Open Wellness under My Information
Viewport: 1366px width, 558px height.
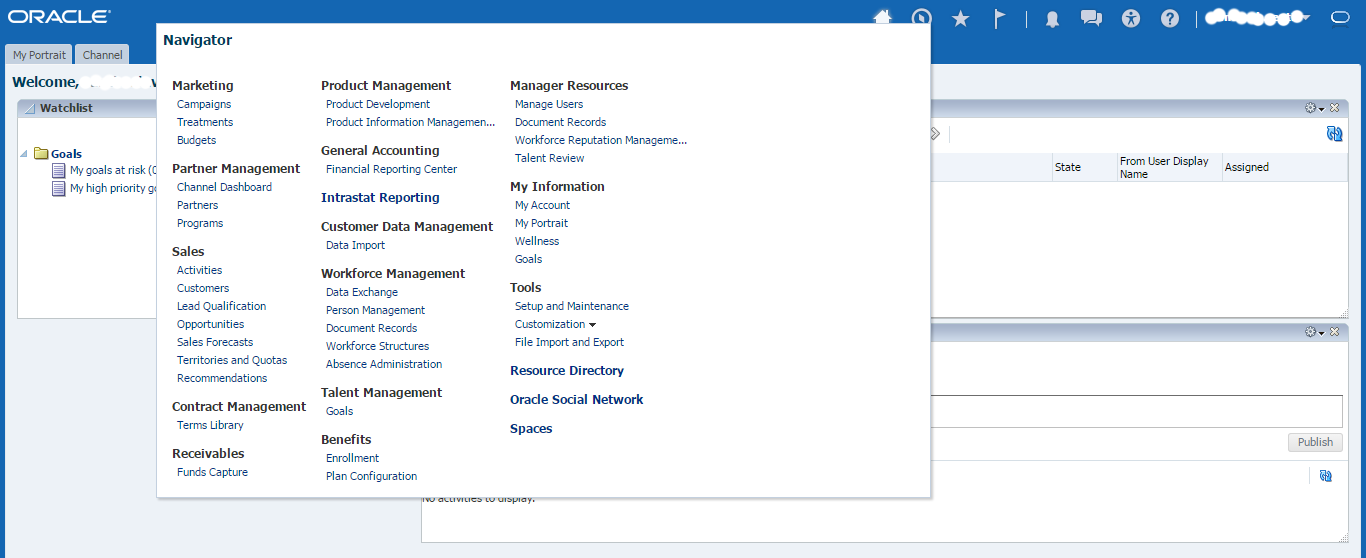pos(537,241)
